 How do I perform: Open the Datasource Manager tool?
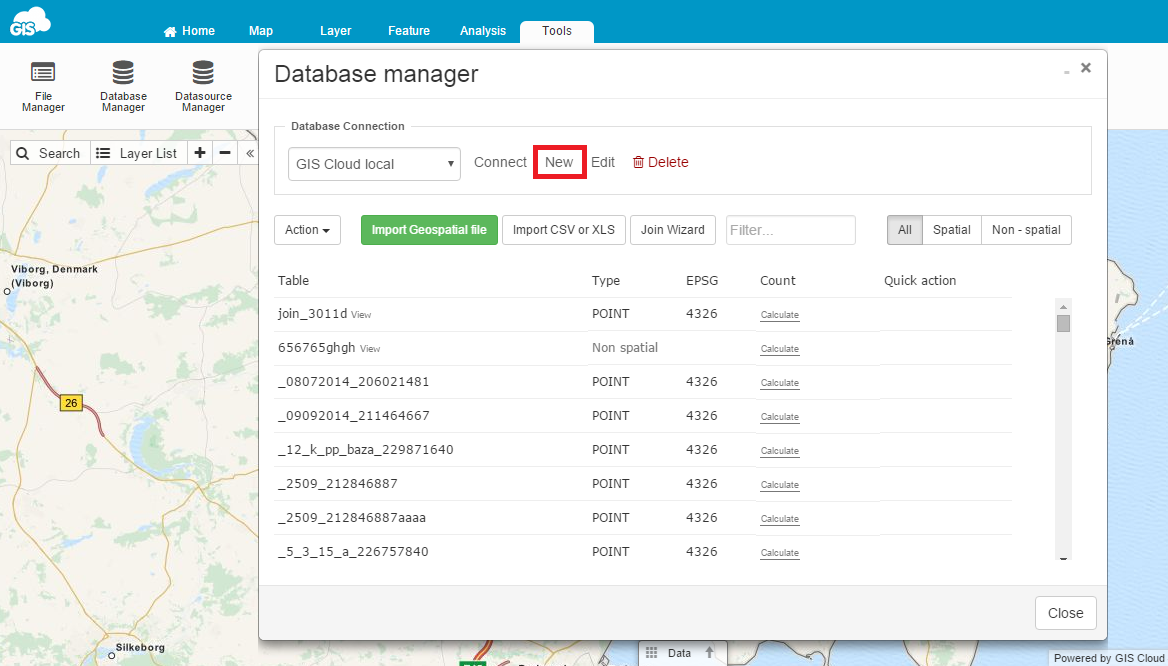point(203,87)
